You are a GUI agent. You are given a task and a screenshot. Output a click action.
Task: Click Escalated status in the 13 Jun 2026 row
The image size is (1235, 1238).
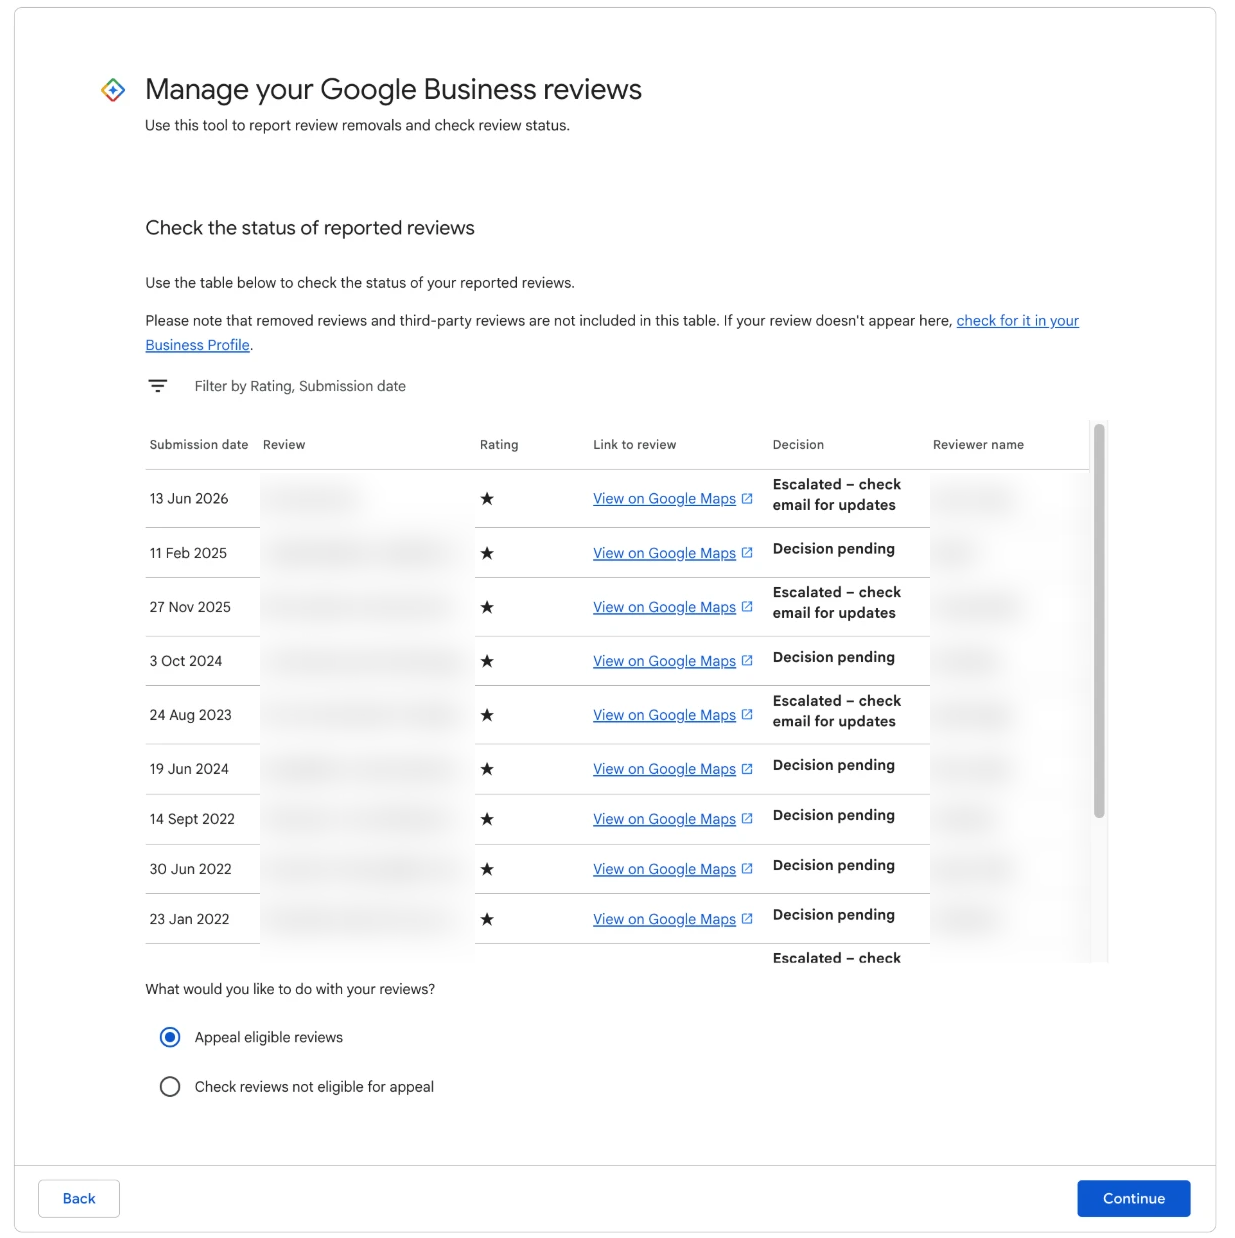click(837, 494)
